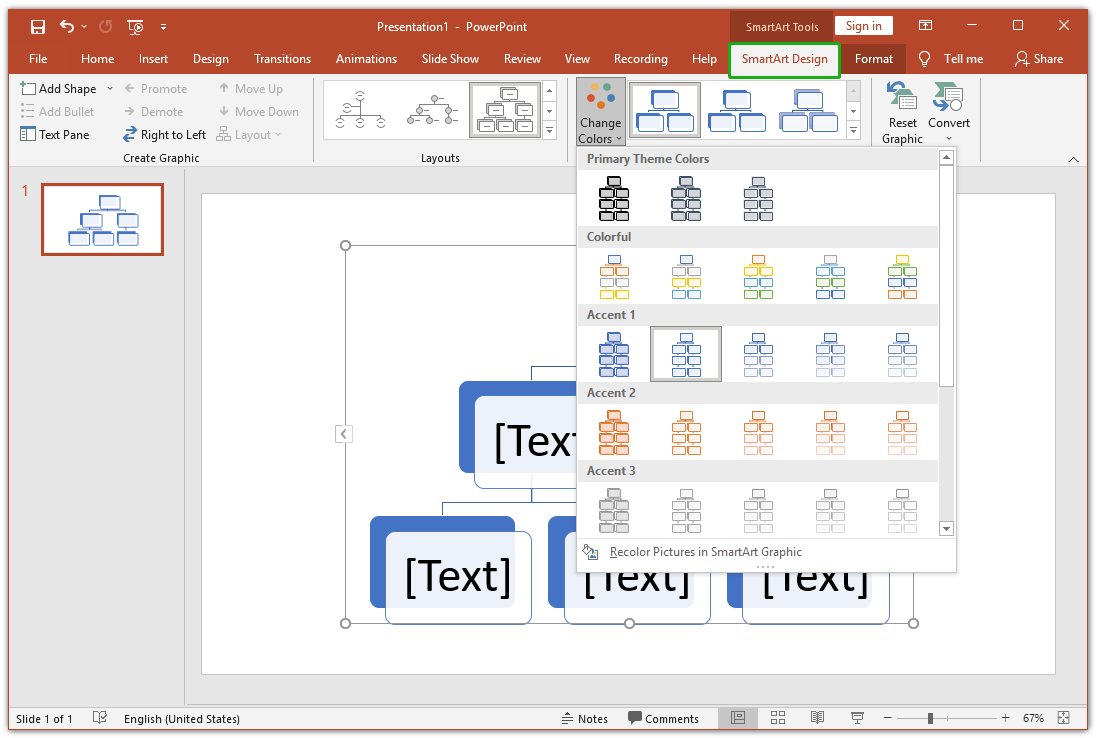The height and width of the screenshot is (738, 1097).
Task: Click the Redo icon in quick access toolbar
Action: click(x=106, y=27)
